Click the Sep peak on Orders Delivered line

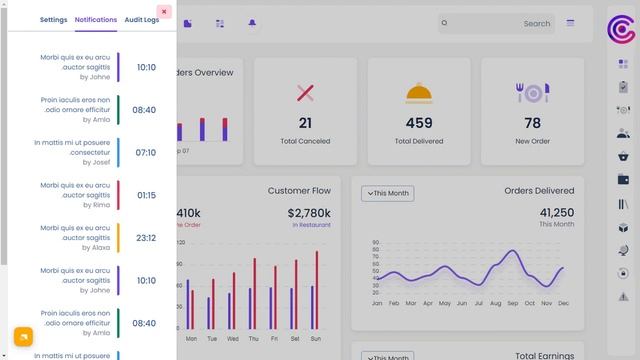(x=513, y=251)
